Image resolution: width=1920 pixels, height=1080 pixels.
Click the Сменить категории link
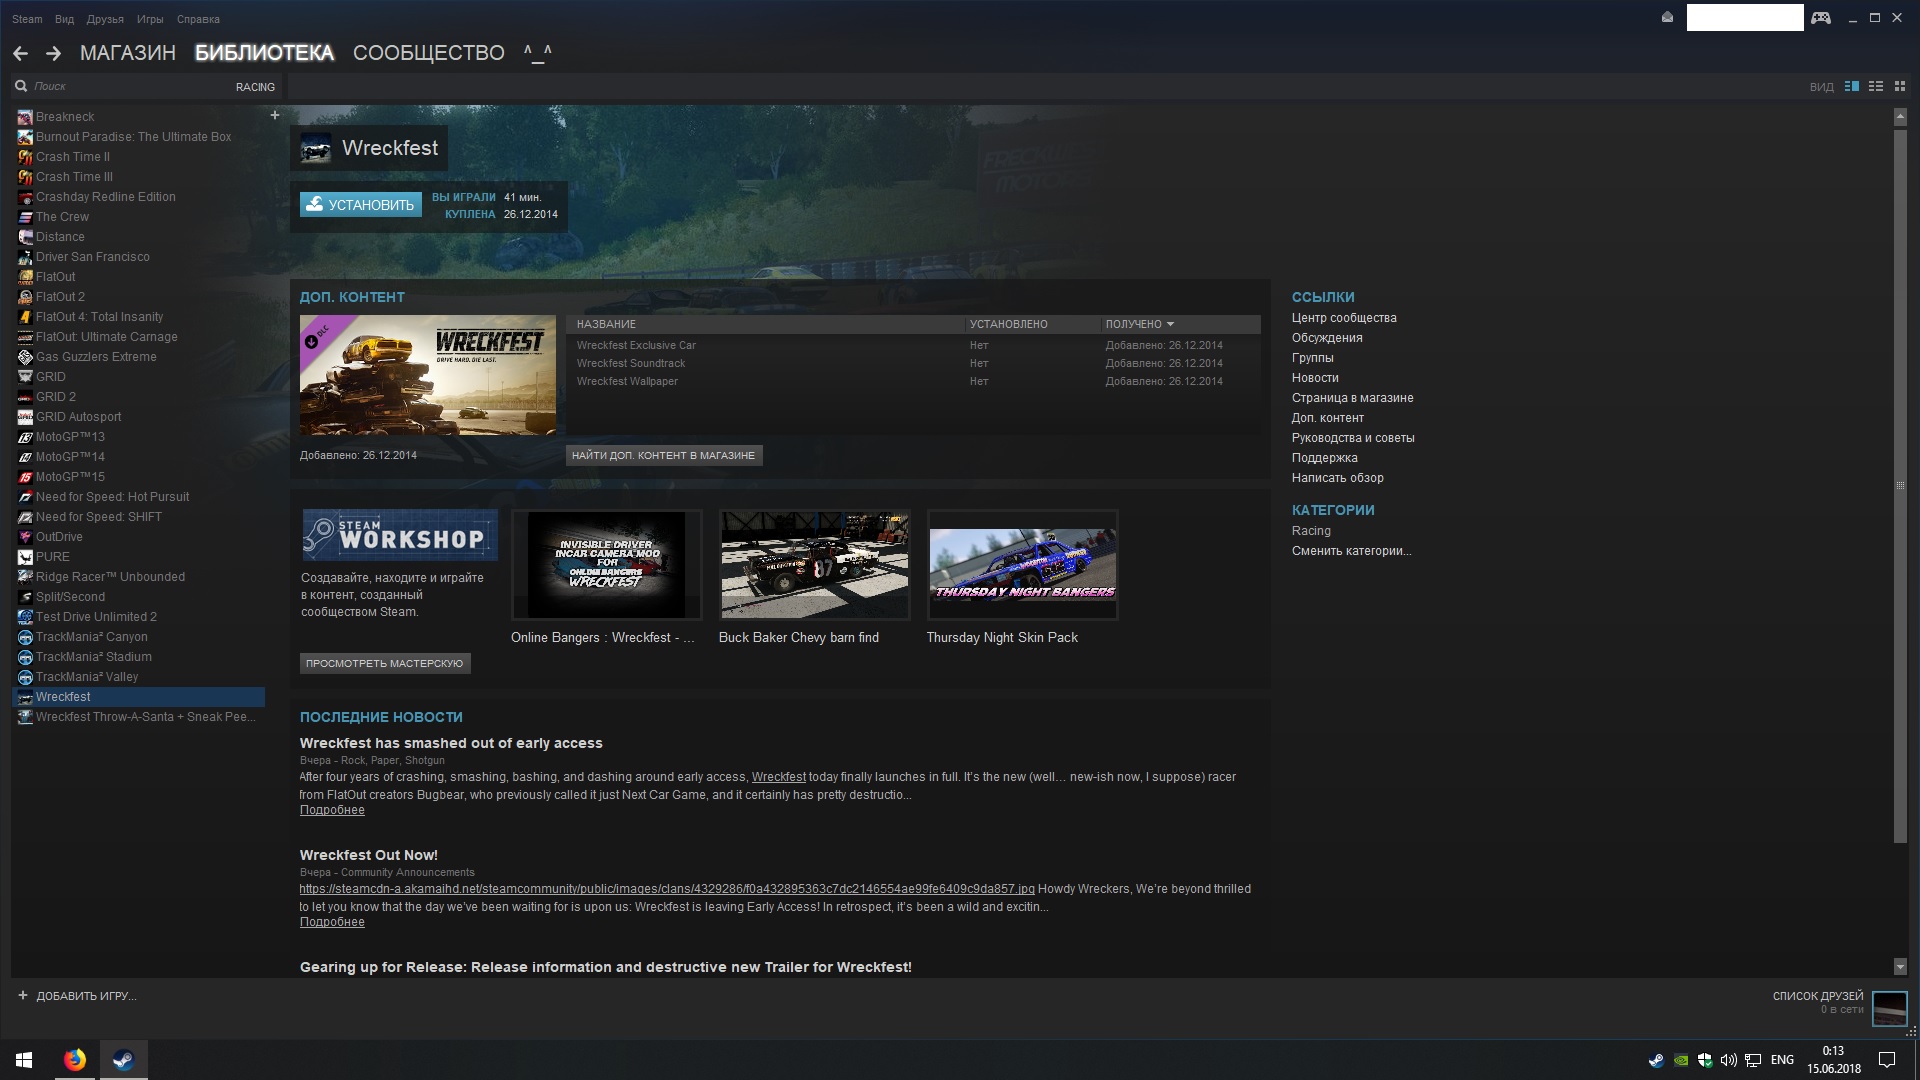pos(1351,551)
